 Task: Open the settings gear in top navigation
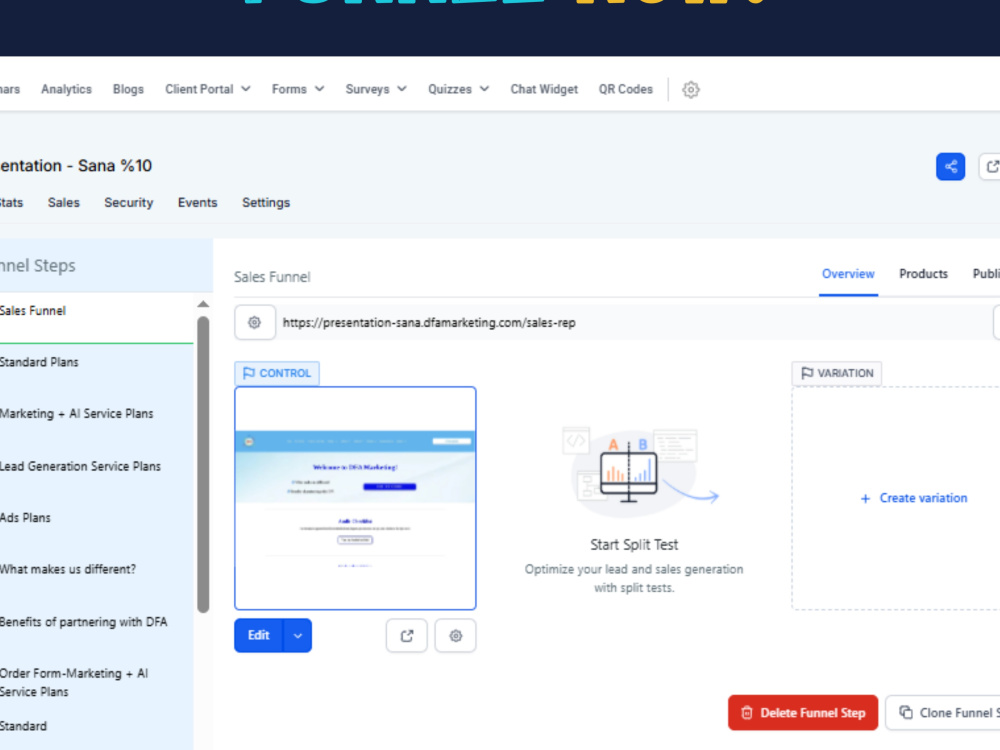691,89
